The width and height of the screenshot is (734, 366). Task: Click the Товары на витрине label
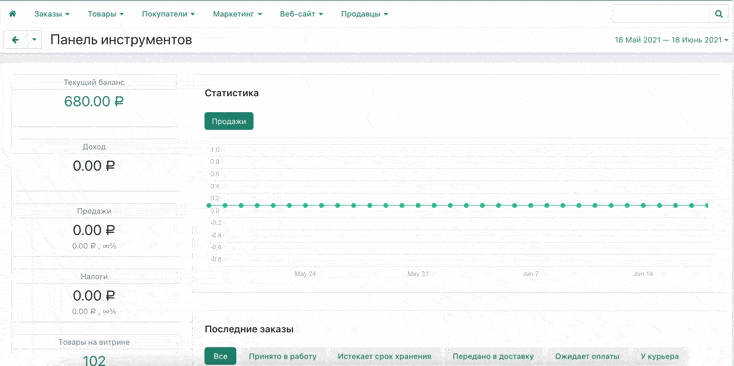(x=94, y=342)
